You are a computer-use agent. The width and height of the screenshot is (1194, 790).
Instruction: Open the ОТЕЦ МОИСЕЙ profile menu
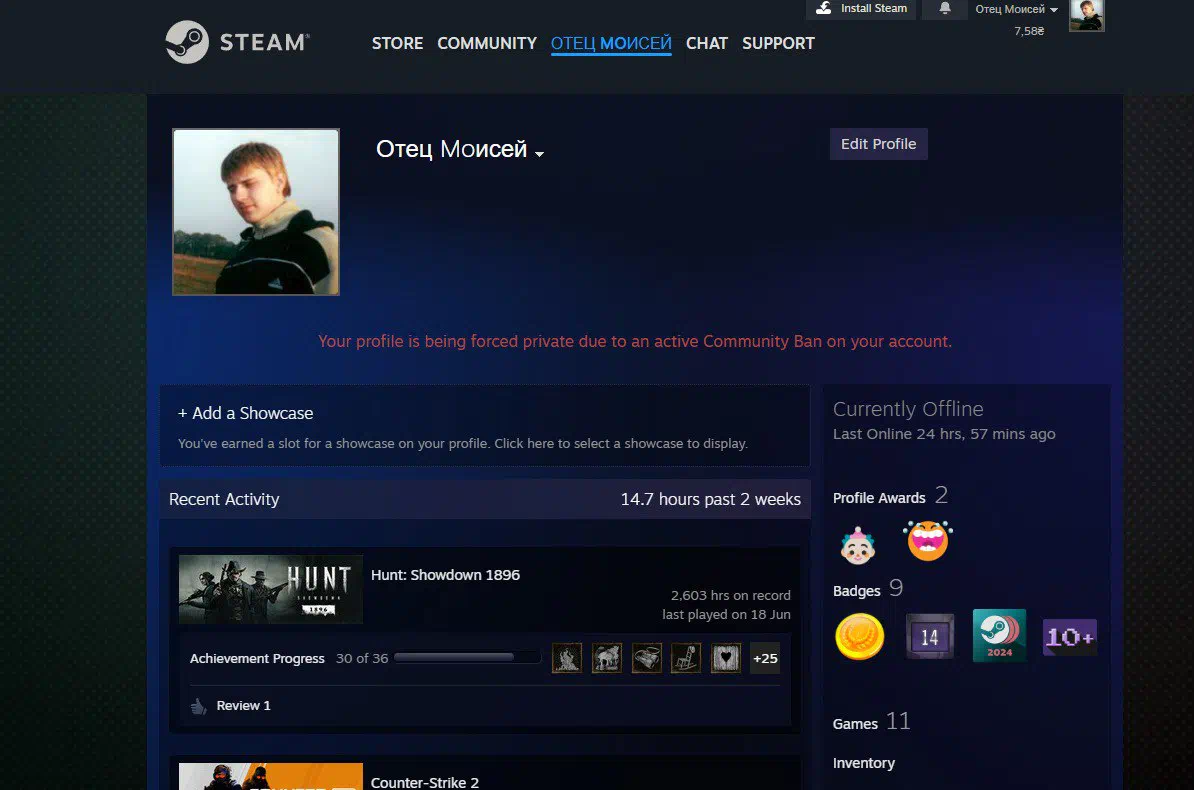(x=611, y=43)
